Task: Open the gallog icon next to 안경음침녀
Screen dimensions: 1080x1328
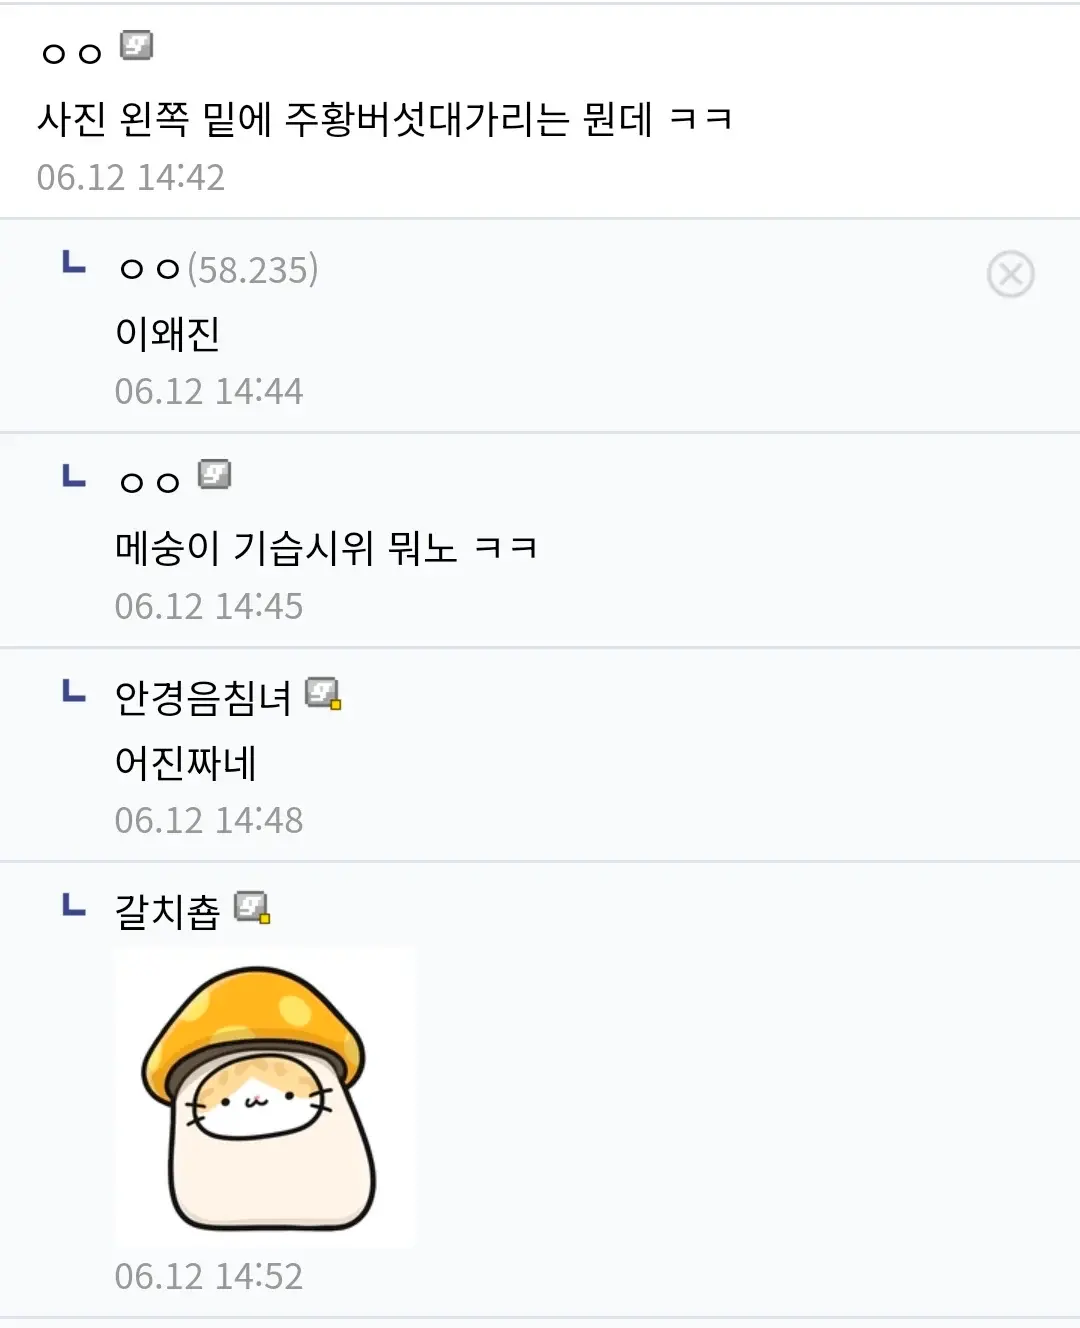Action: (x=323, y=693)
